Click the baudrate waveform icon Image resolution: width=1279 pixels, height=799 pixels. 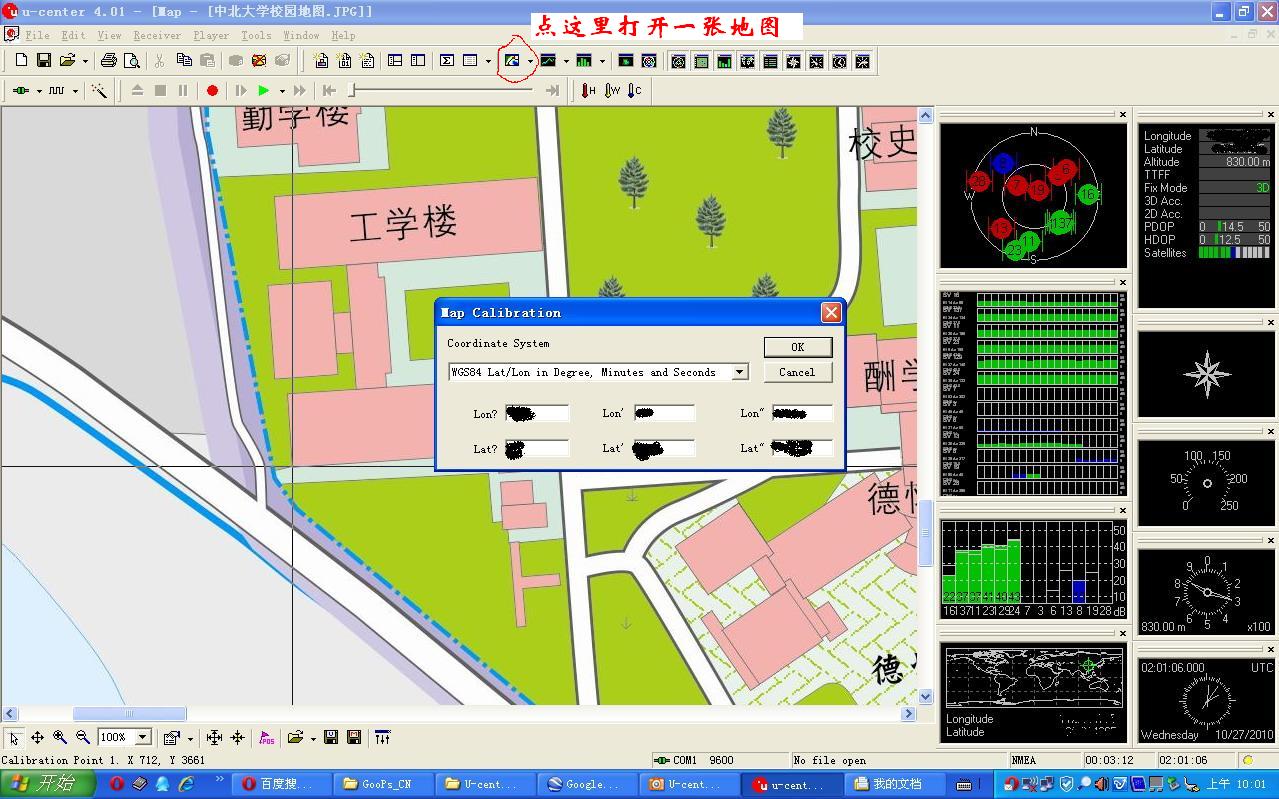click(57, 90)
